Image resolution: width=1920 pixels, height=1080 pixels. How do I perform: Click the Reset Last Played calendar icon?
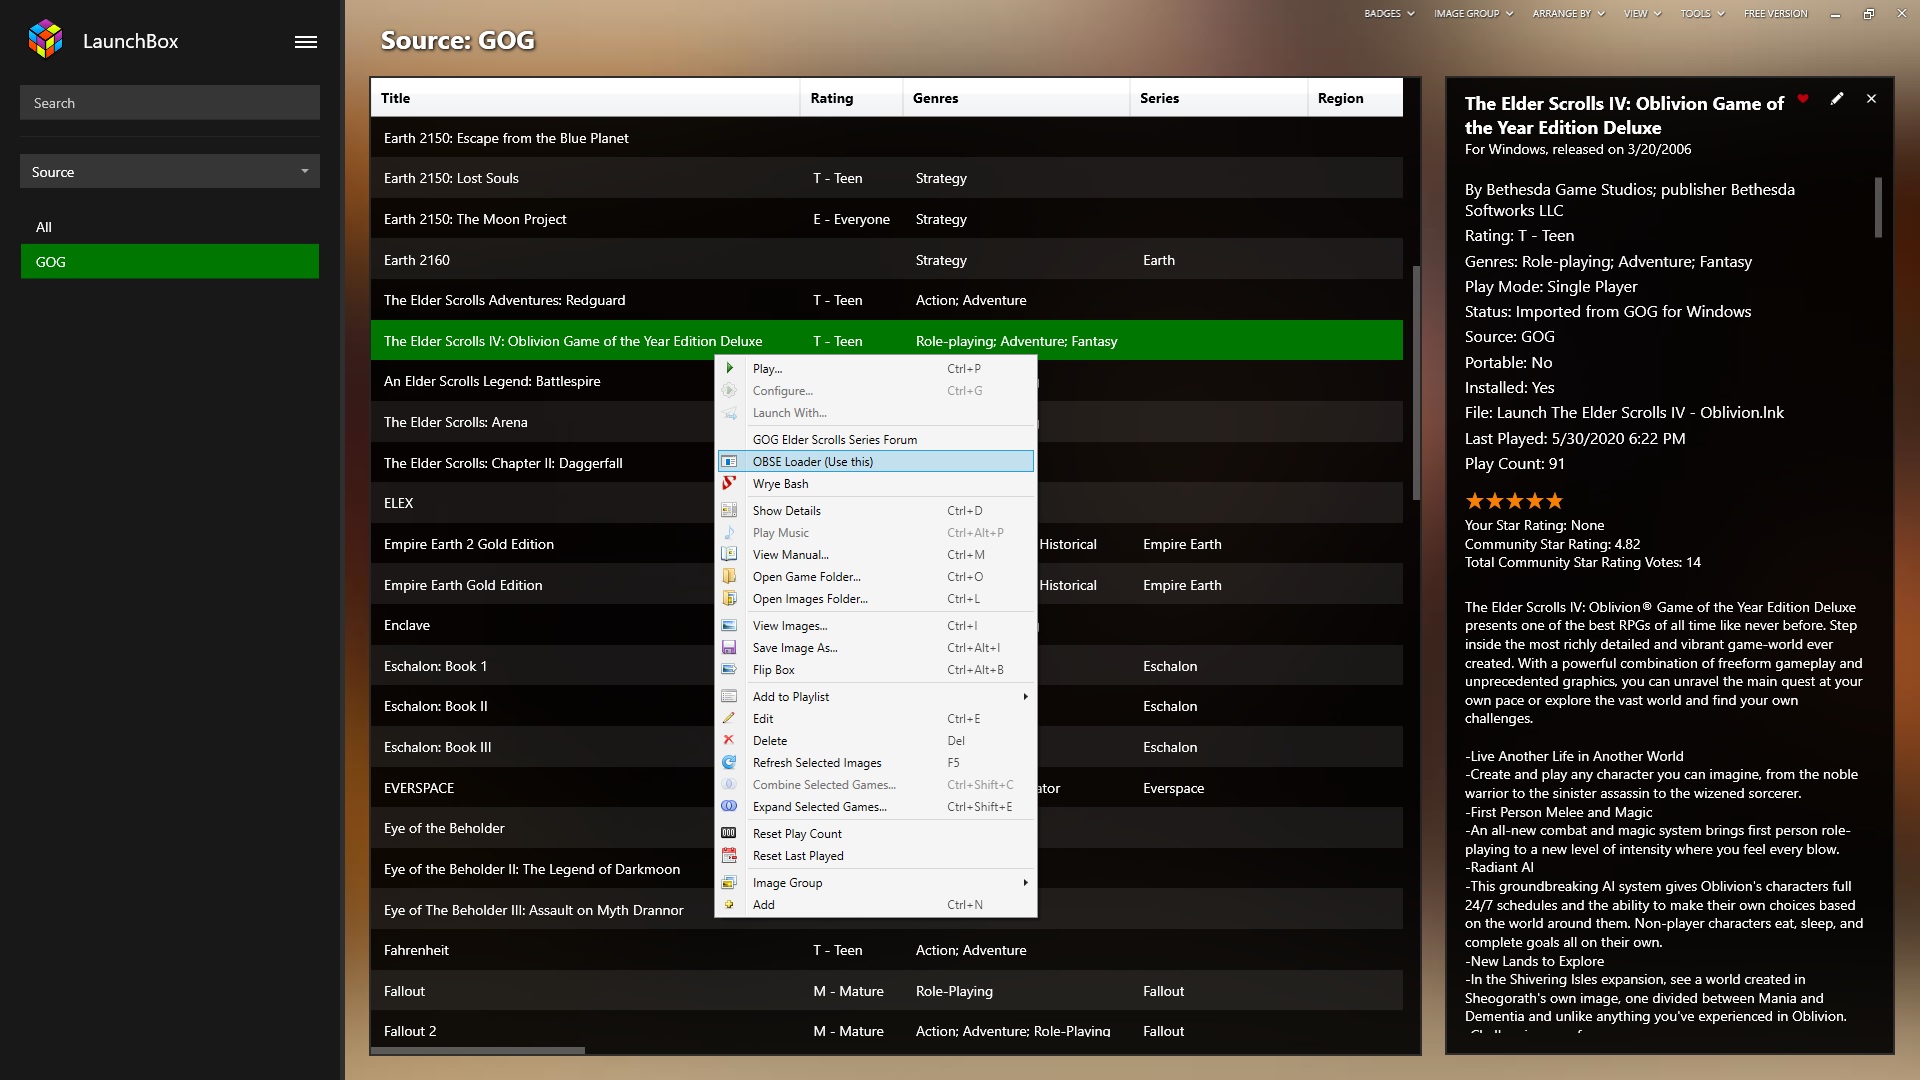coord(729,855)
